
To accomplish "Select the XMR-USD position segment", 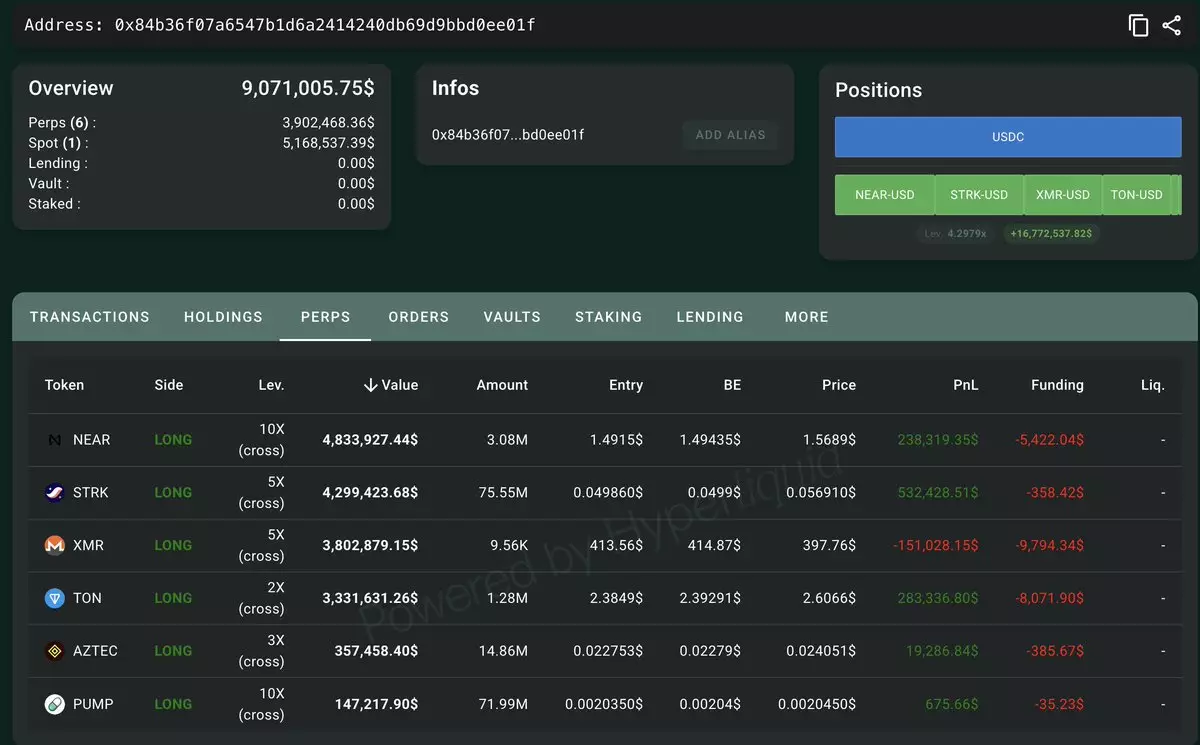I will pyautogui.click(x=1063, y=195).
